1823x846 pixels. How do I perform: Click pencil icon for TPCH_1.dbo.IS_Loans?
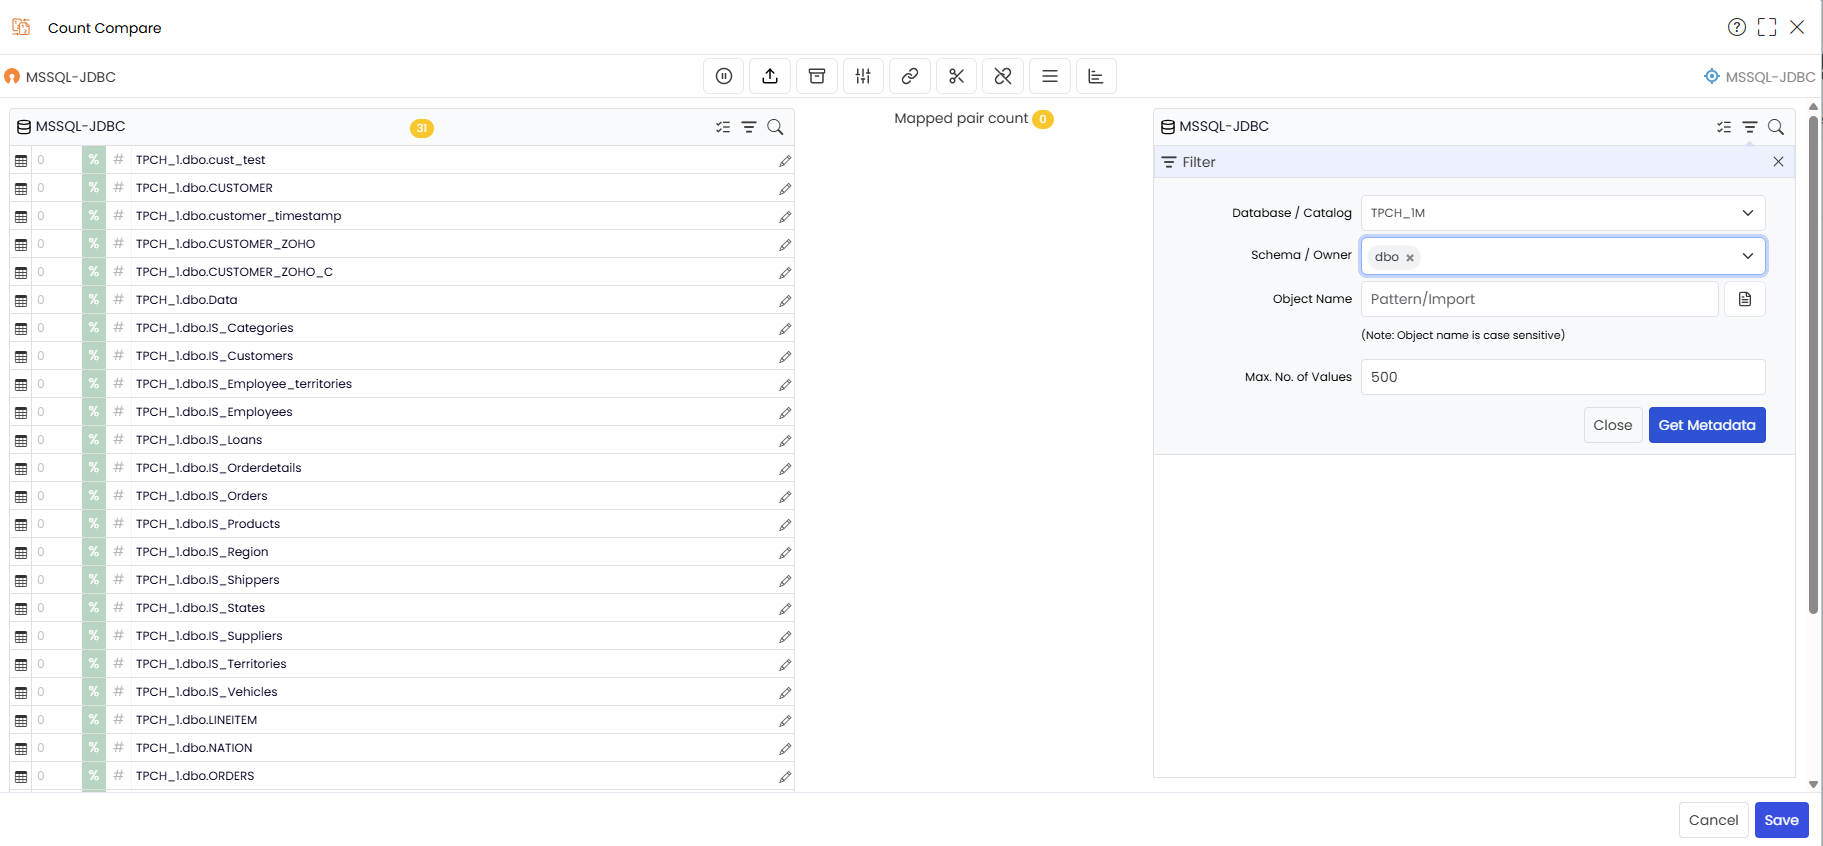pos(785,440)
